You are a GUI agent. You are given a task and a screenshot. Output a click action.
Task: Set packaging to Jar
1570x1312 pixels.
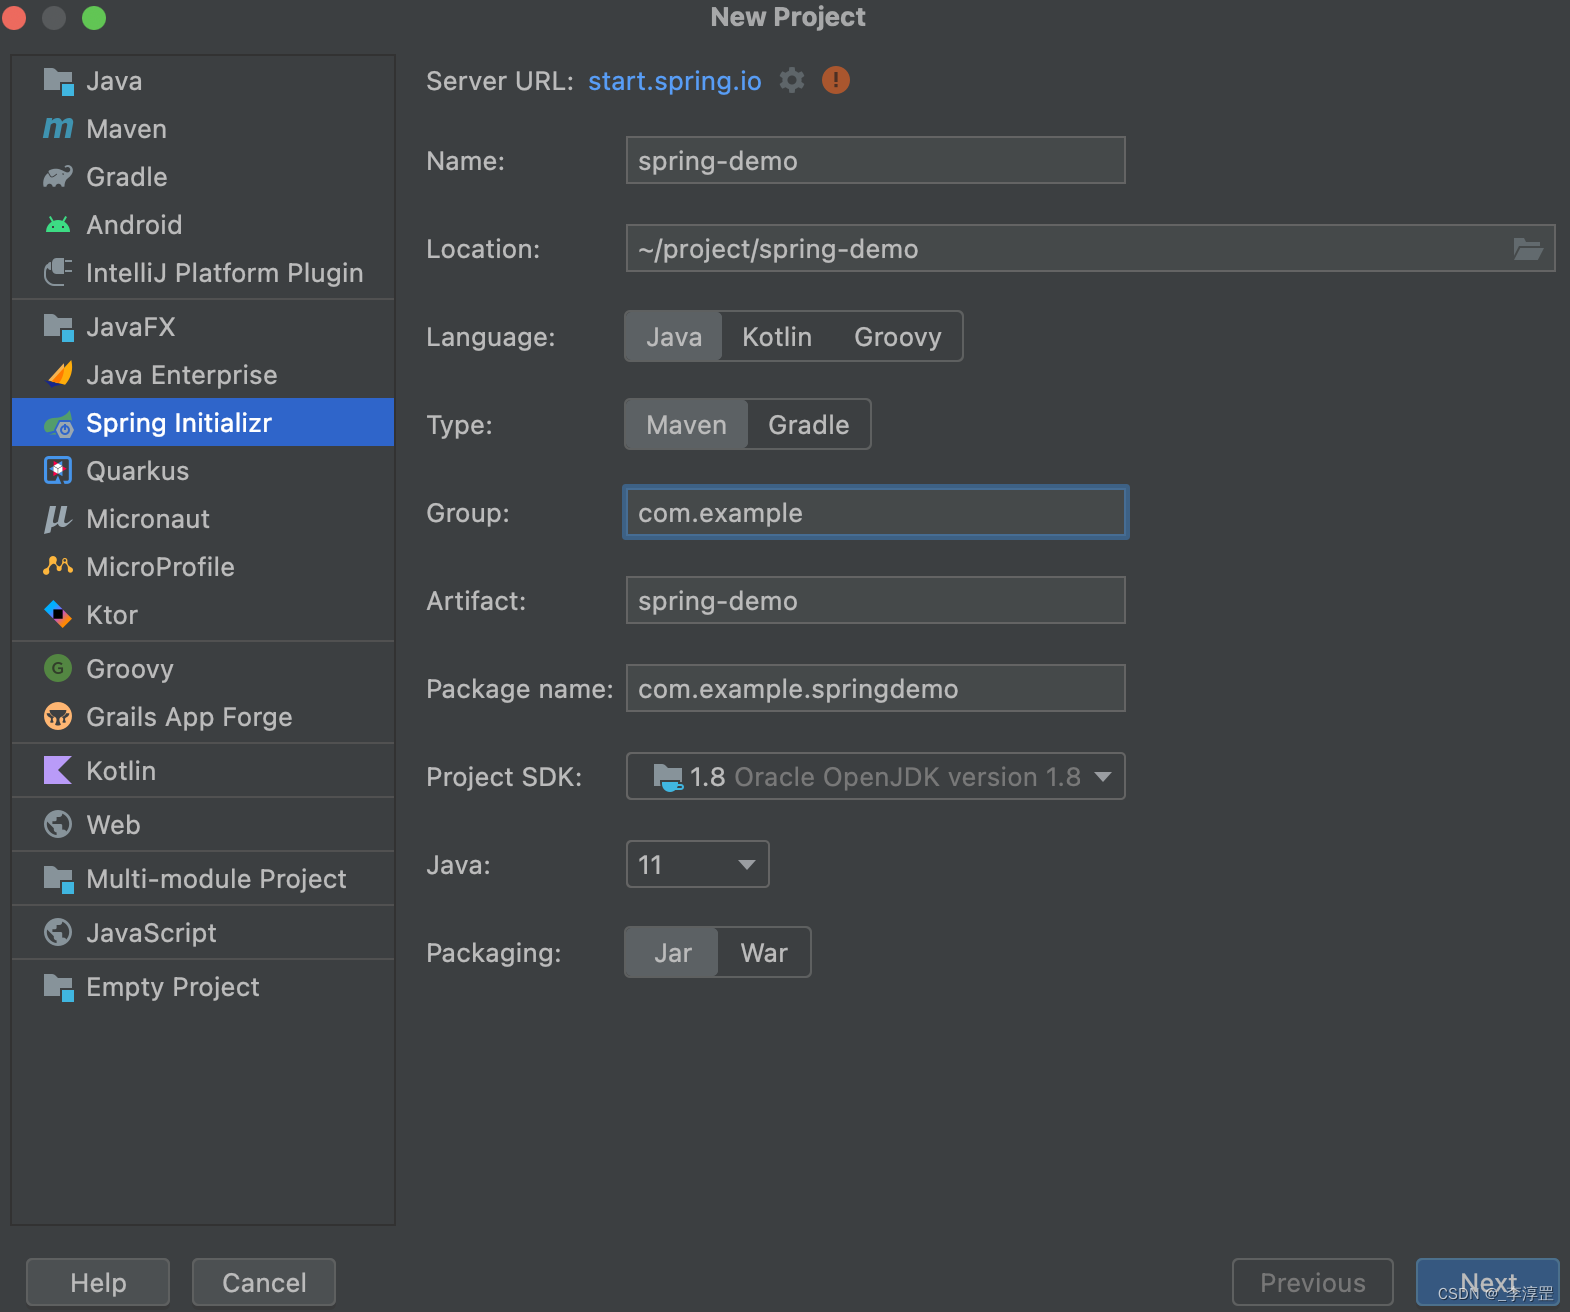(673, 953)
